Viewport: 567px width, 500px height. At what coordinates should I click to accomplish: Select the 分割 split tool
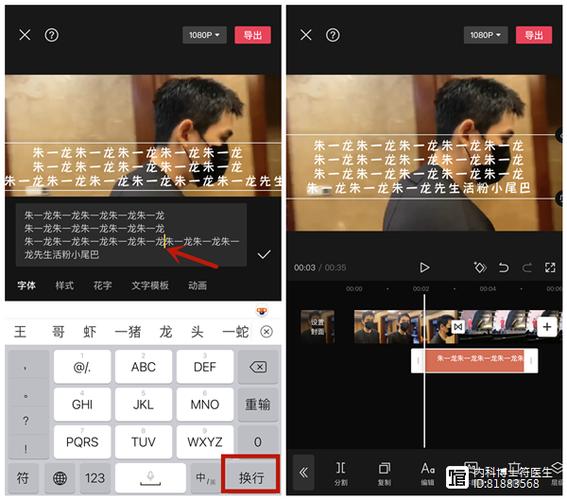click(341, 473)
